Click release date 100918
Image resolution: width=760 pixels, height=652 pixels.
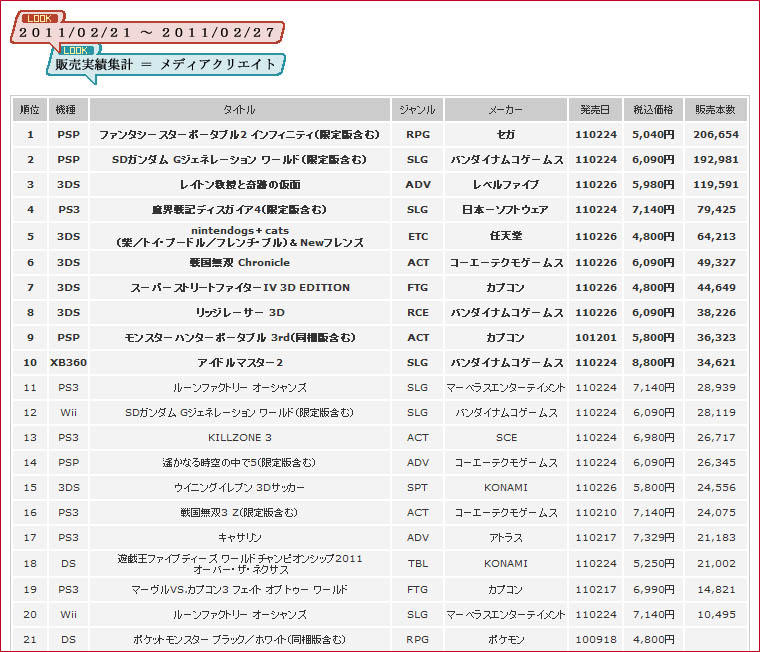click(x=596, y=640)
